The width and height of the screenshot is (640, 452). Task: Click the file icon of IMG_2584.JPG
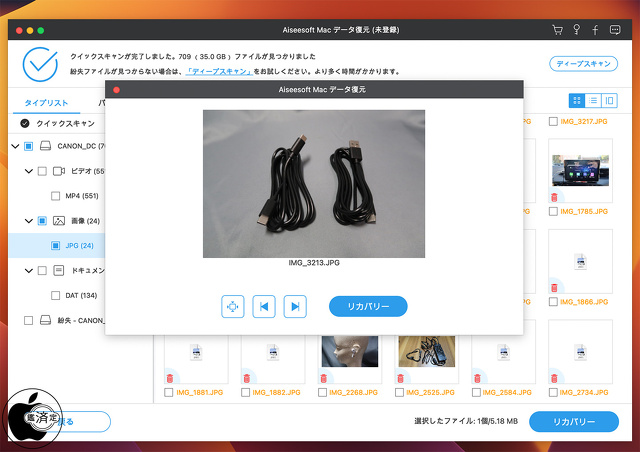coord(504,352)
